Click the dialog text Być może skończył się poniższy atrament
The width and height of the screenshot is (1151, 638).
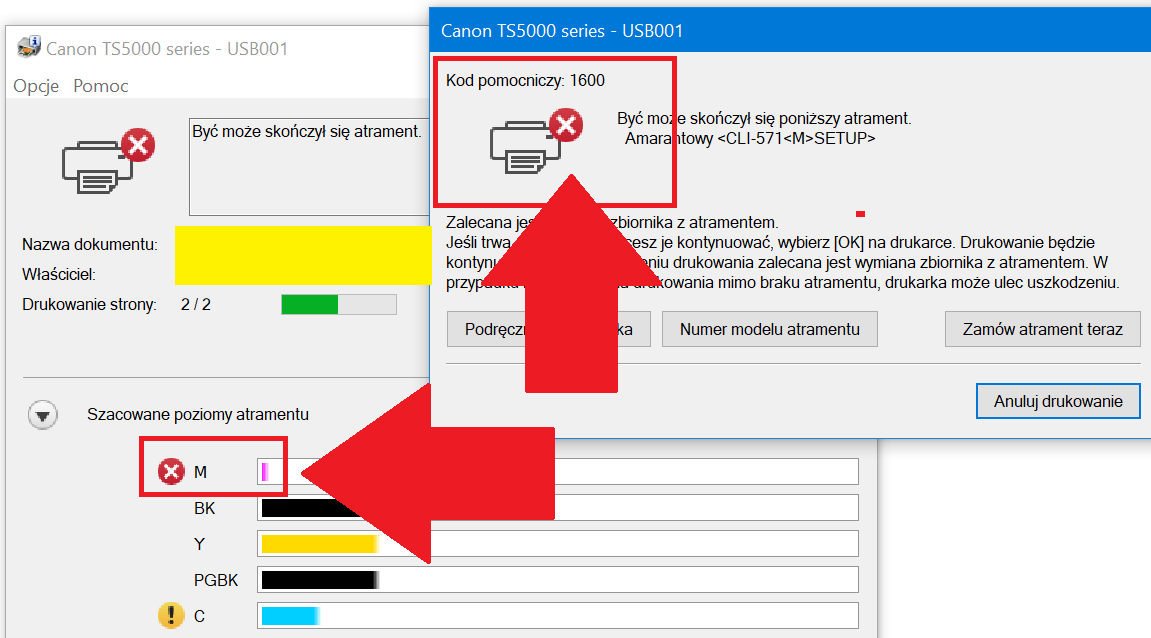[x=764, y=118]
